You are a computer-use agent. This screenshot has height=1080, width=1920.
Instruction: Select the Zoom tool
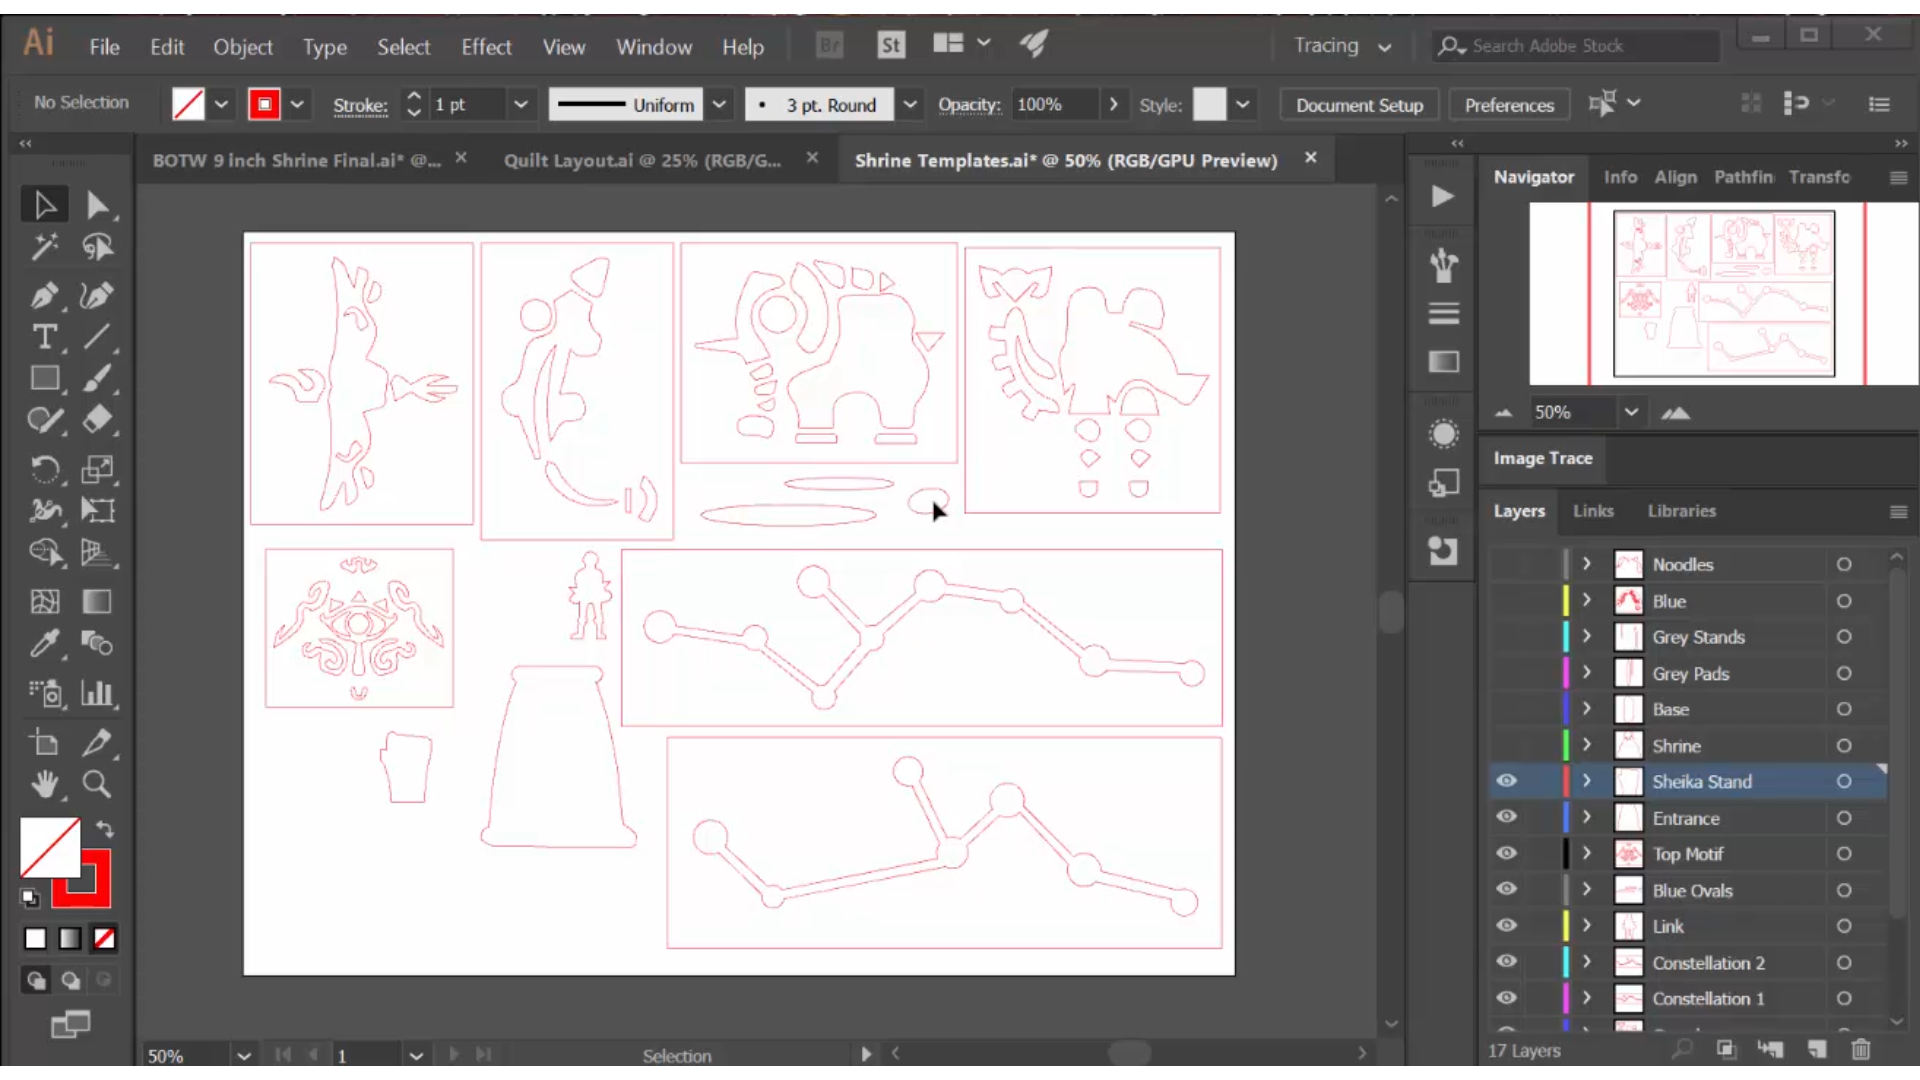point(97,784)
